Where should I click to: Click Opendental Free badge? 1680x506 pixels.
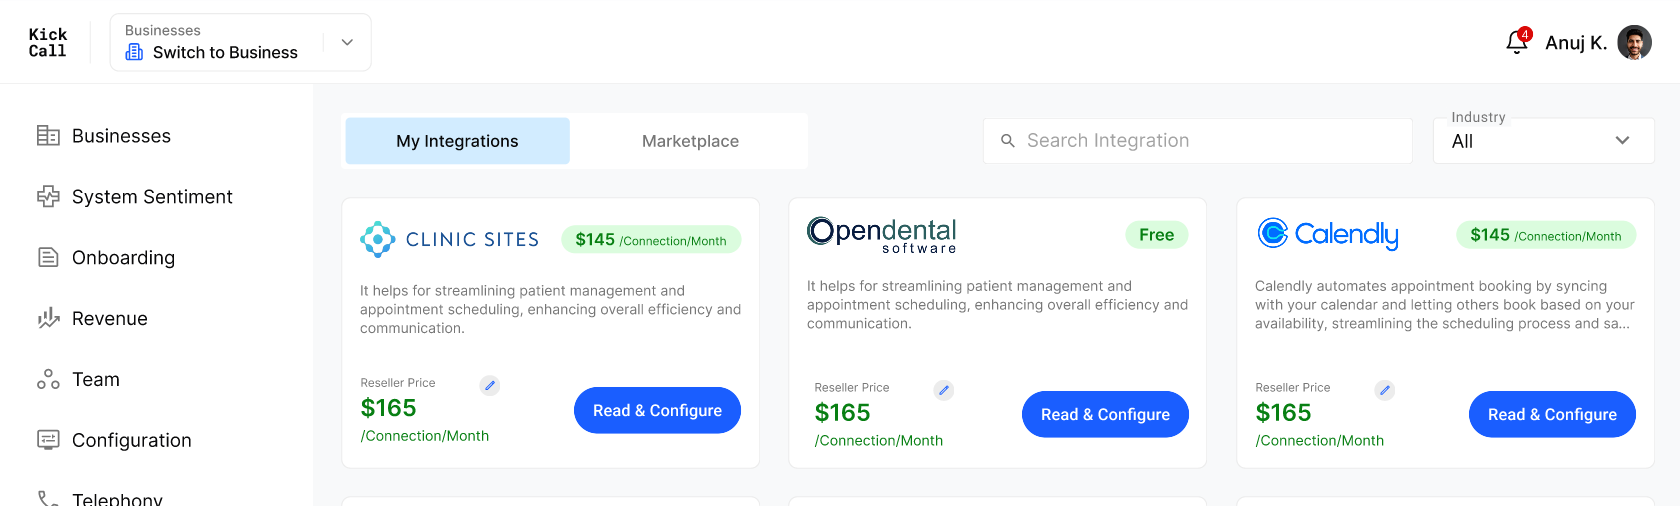click(x=1157, y=235)
